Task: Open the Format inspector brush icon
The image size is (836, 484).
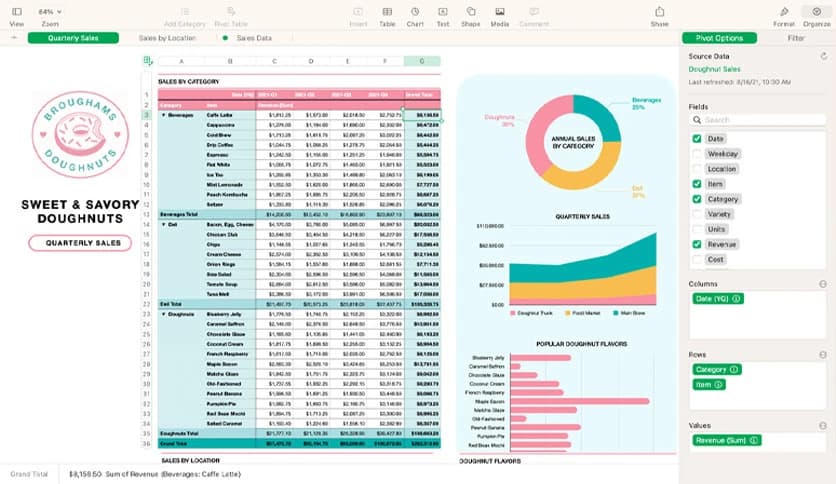Action: (x=784, y=11)
